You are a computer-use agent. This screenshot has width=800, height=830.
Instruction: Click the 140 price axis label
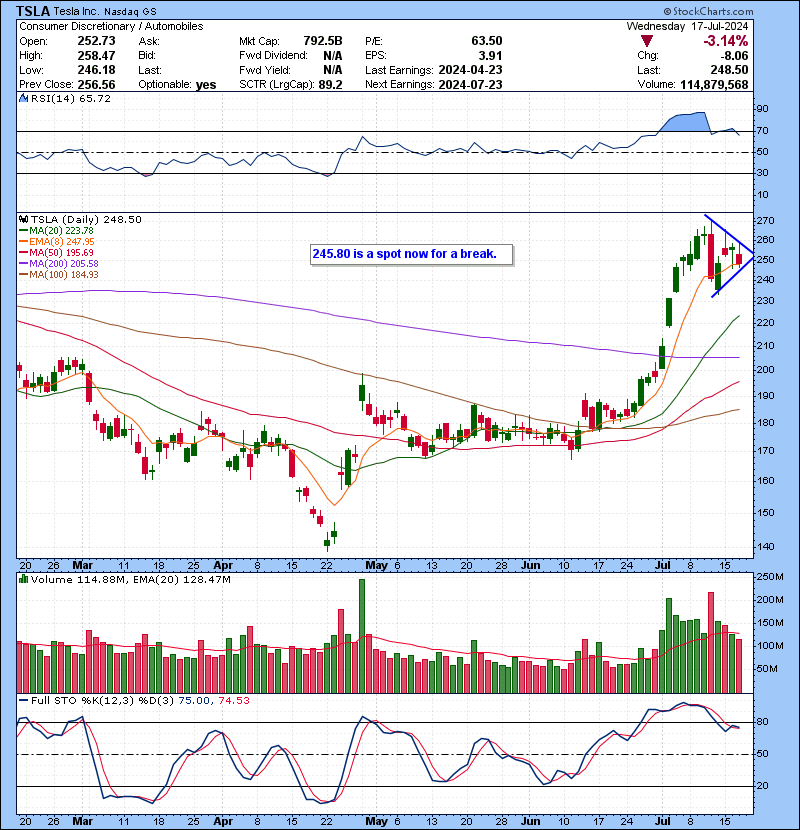point(766,546)
